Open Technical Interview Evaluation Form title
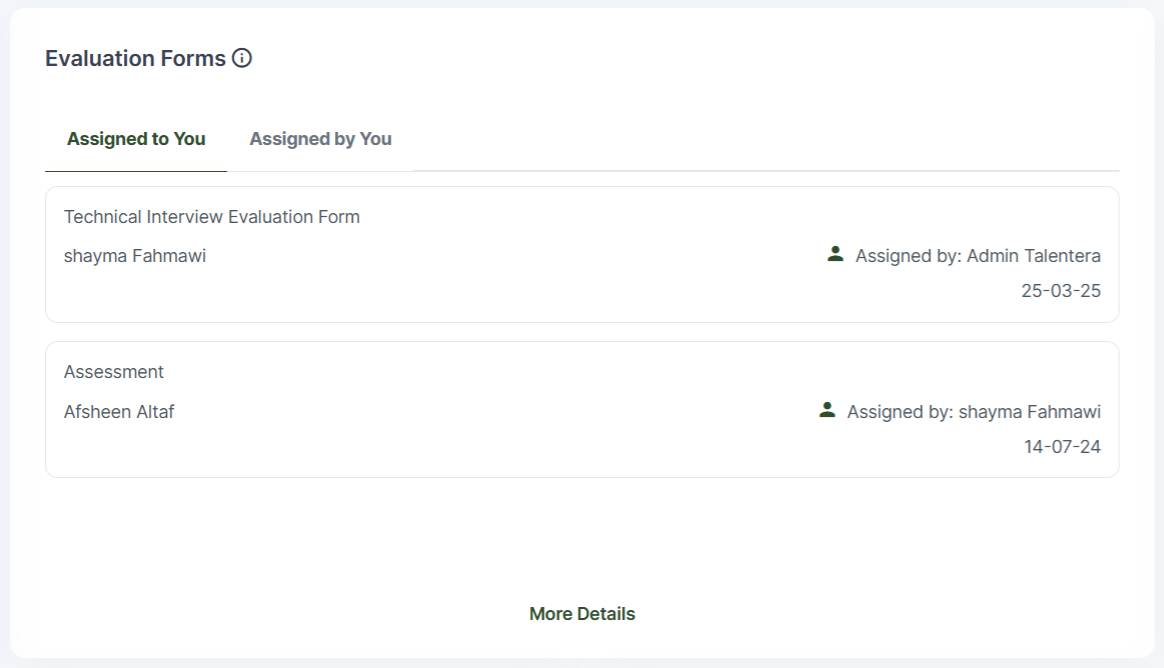 (212, 217)
